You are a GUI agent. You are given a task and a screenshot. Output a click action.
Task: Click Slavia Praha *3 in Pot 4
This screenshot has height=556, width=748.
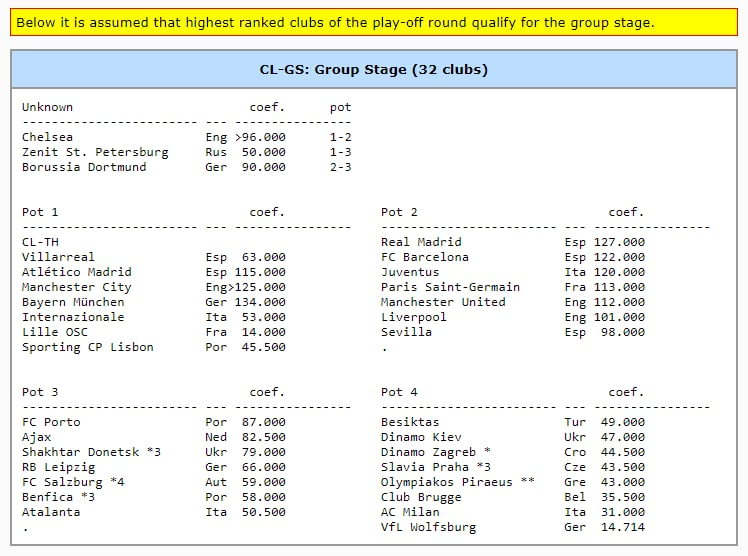(x=436, y=467)
